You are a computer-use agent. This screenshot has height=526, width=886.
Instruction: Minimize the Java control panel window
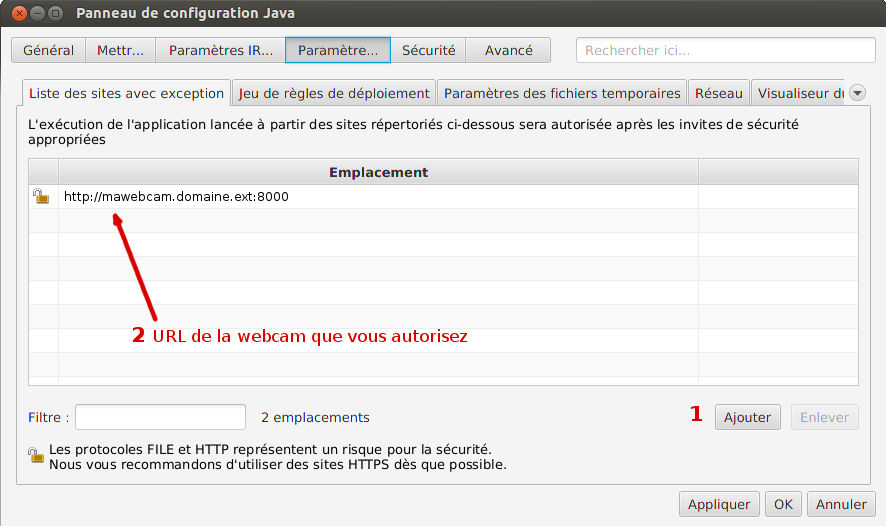click(x=37, y=13)
